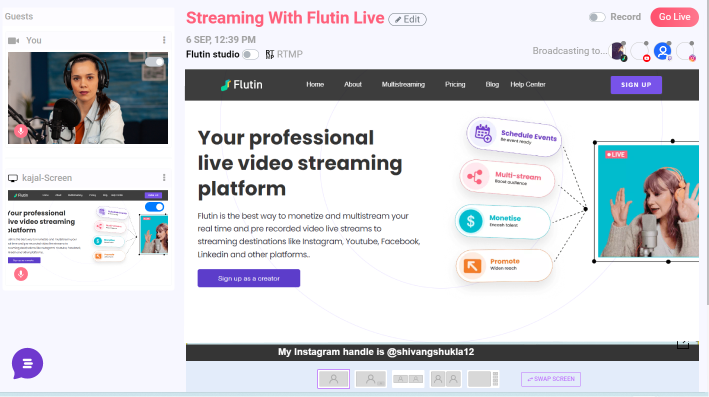Select picture-in-picture layout icon
The height and width of the screenshot is (397, 709).
(x=371, y=379)
